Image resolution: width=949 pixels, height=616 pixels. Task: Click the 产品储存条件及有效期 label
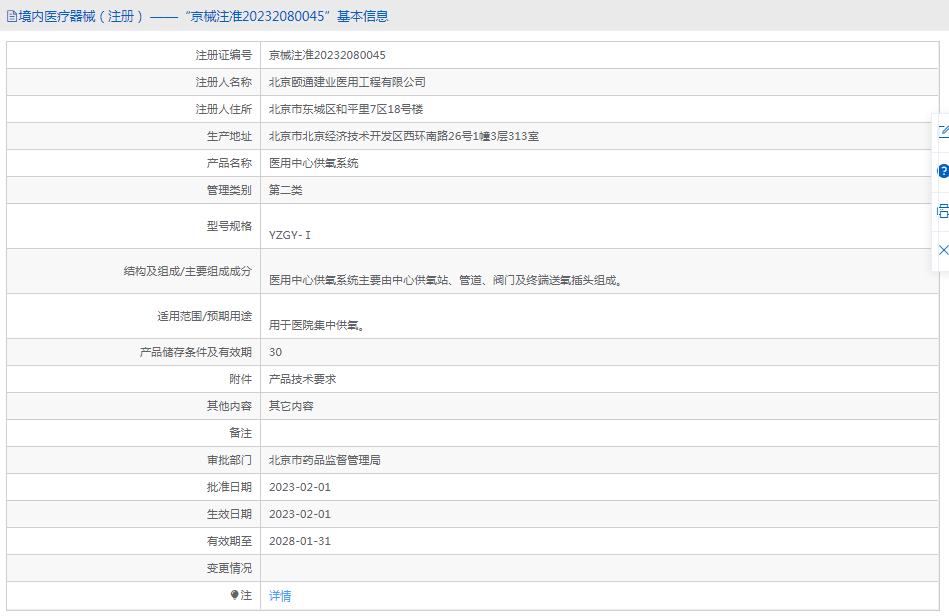click(x=195, y=352)
